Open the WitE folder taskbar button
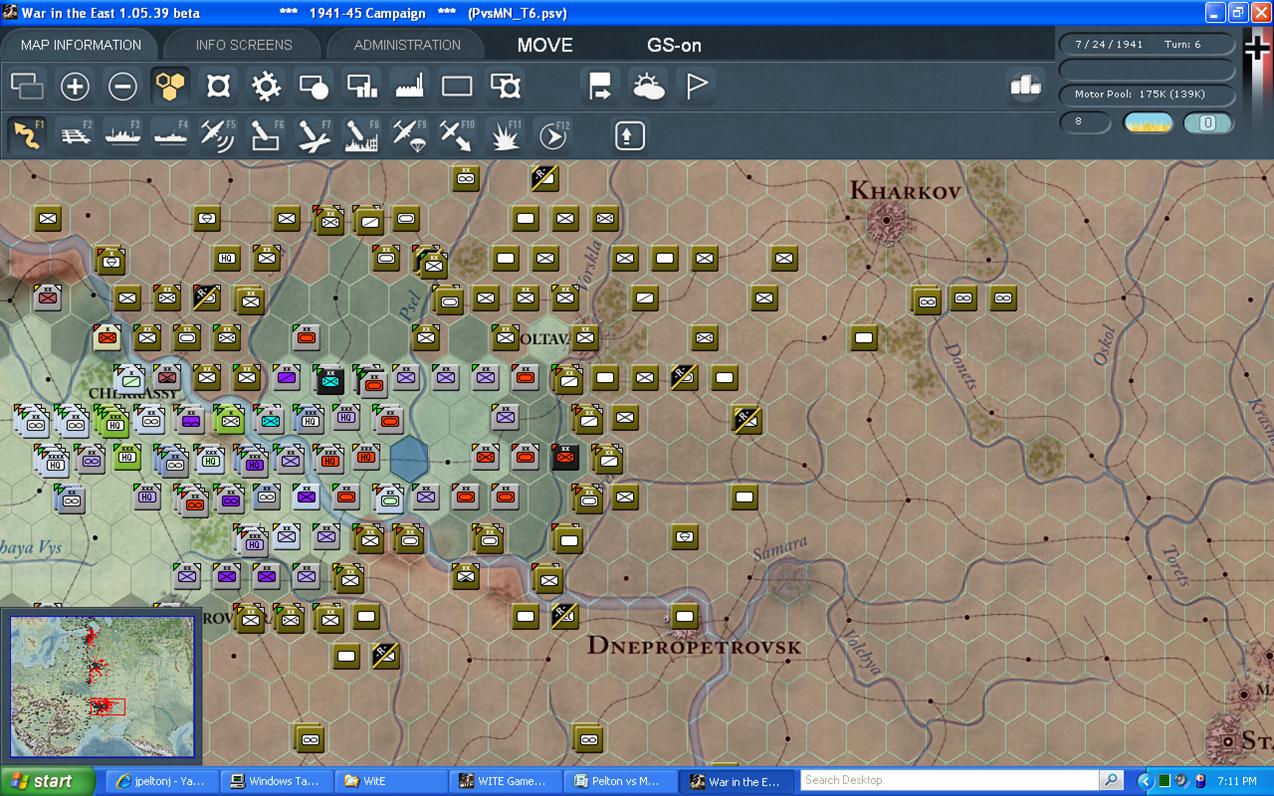This screenshot has width=1274, height=796. pyautogui.click(x=391, y=782)
